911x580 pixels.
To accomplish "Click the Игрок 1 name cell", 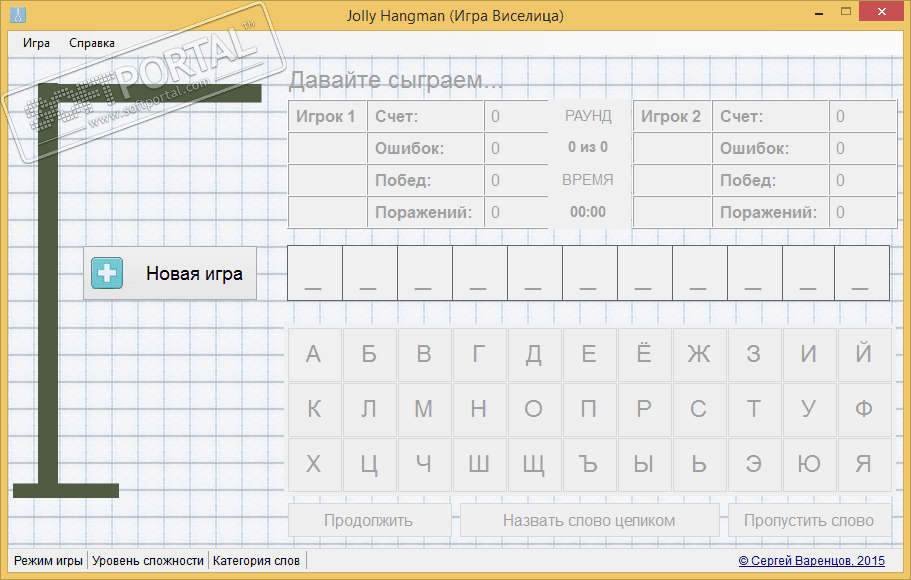I will [327, 116].
